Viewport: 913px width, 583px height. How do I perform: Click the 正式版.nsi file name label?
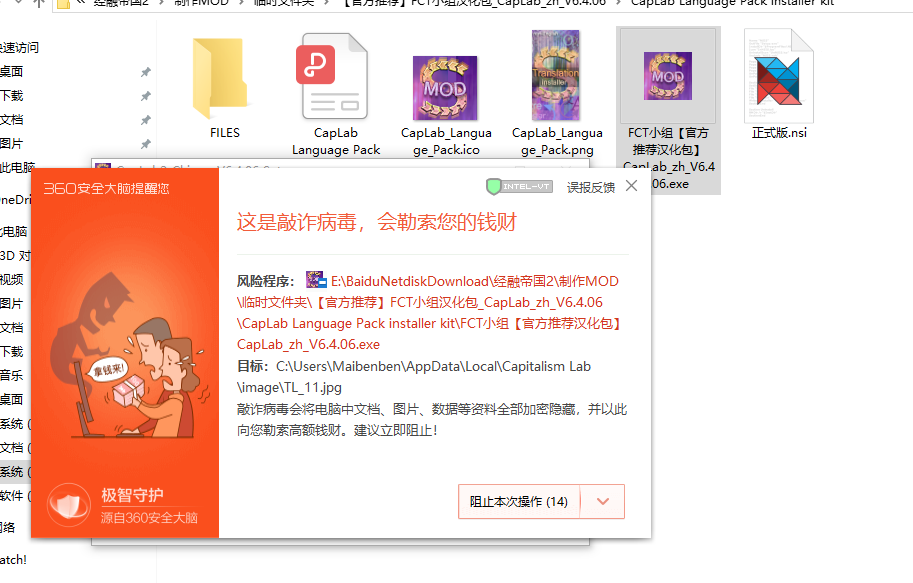point(779,133)
